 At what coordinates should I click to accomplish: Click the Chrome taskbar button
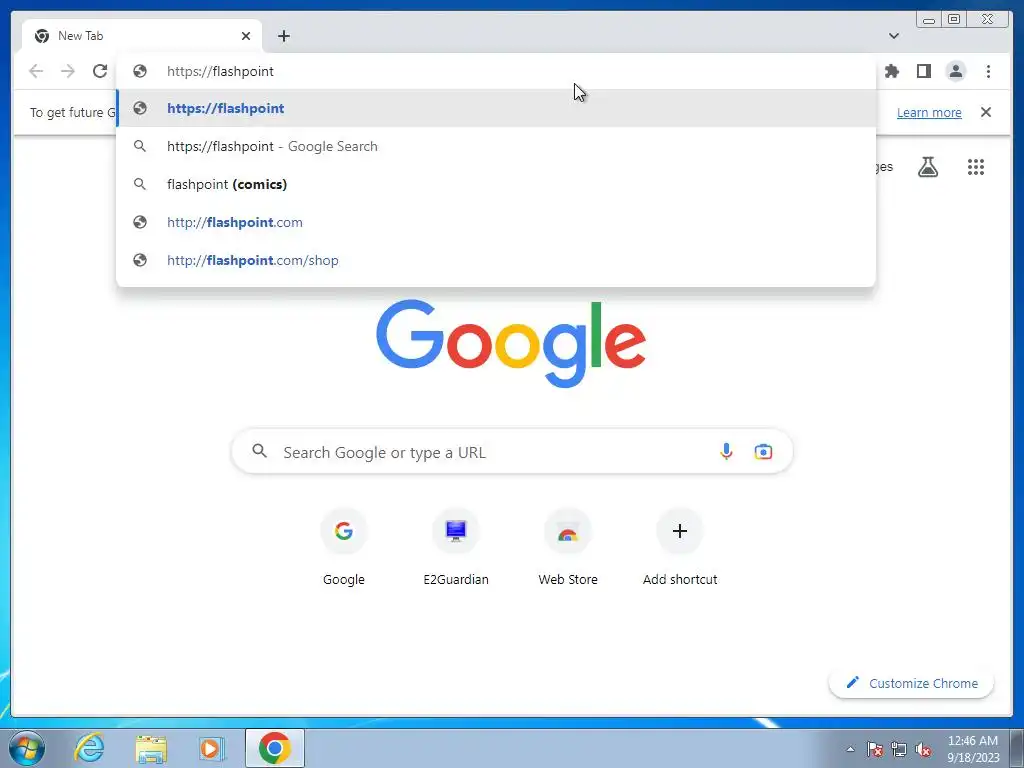[x=274, y=748]
